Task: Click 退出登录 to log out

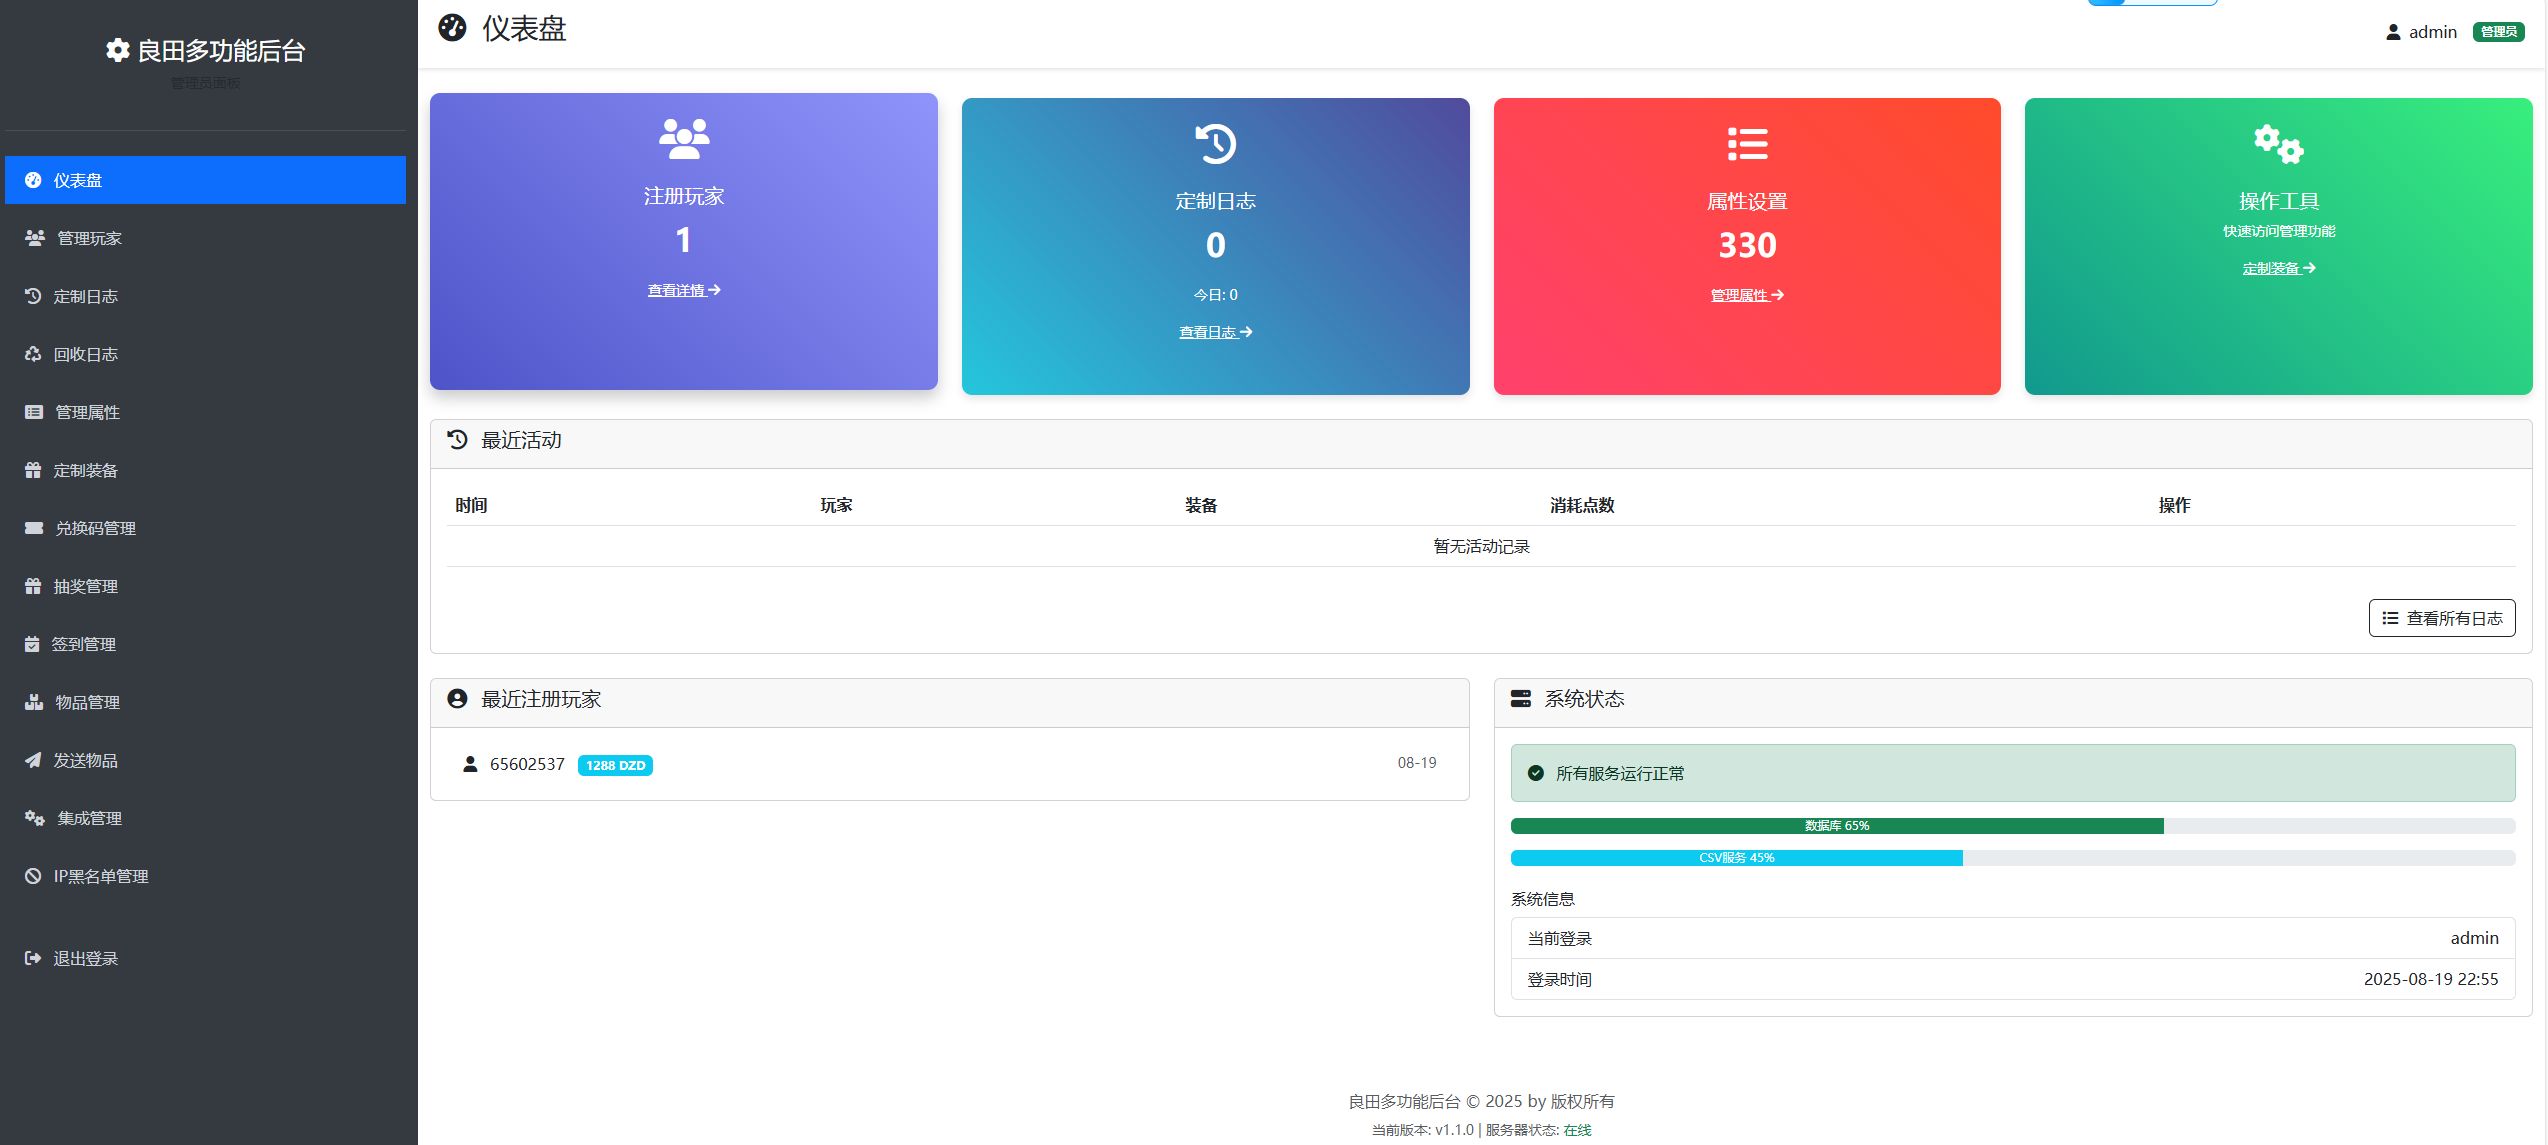Action: point(205,958)
